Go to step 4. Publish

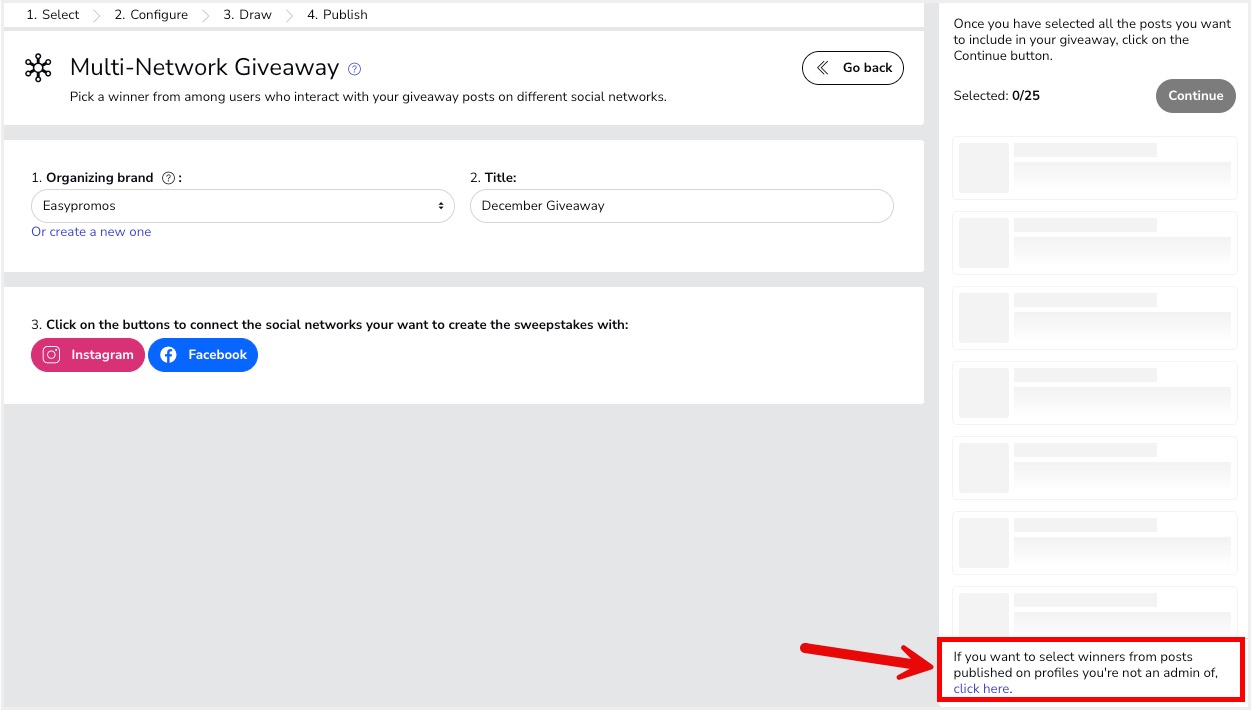pos(337,15)
